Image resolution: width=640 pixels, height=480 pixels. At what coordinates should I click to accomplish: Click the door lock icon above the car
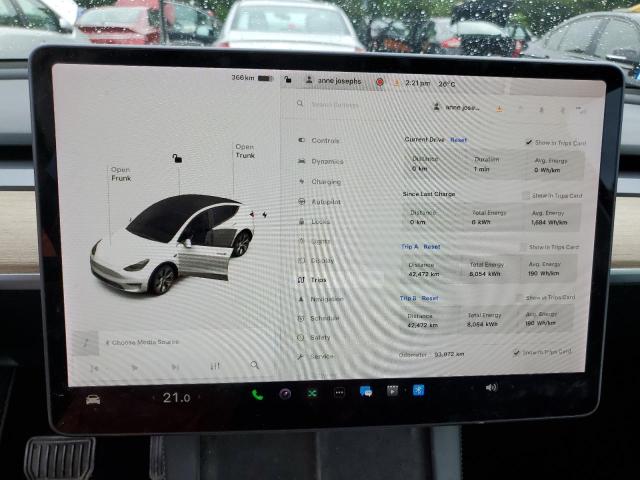[177, 158]
